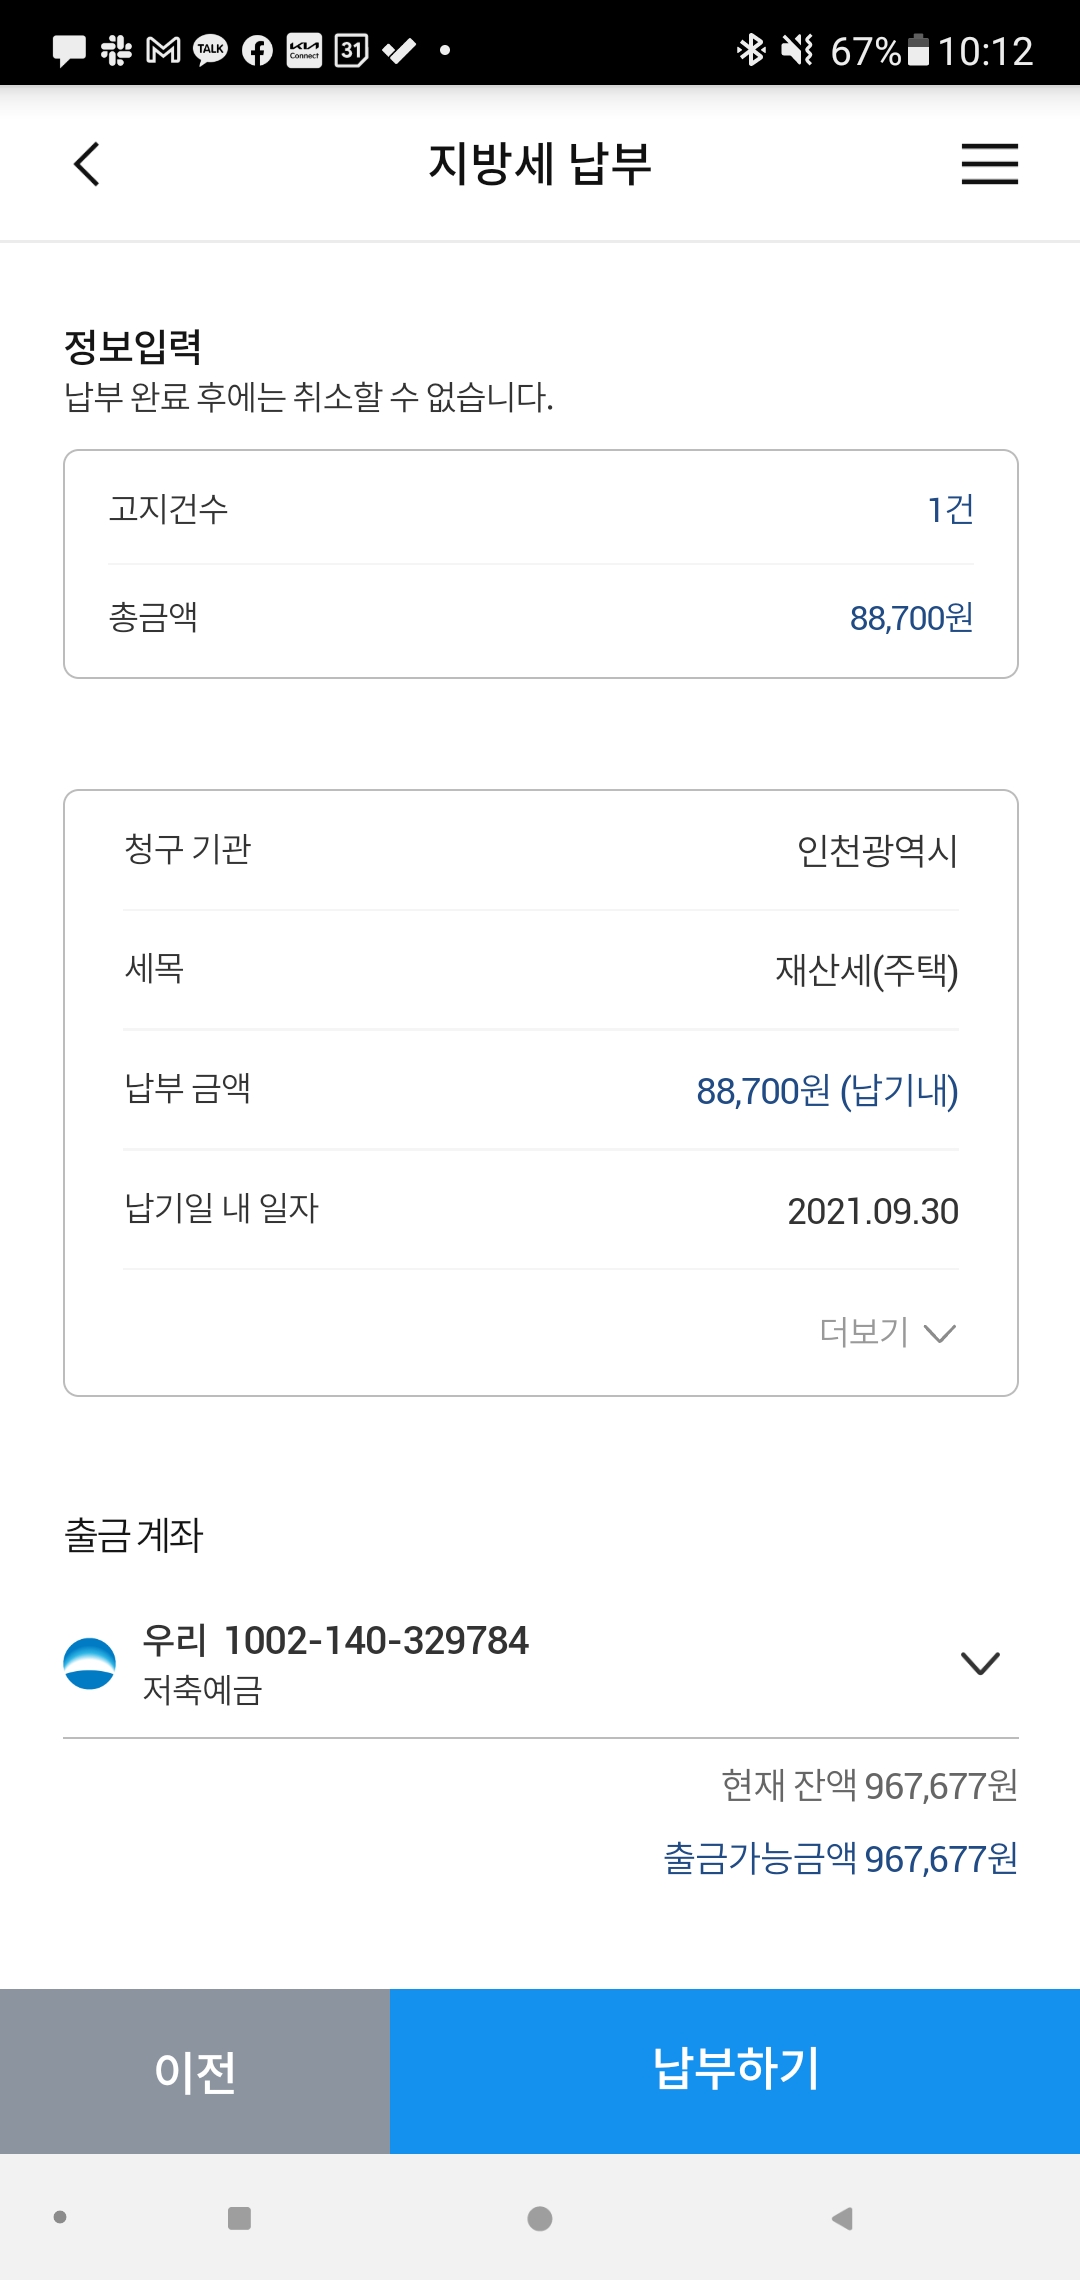Image resolution: width=1080 pixels, height=2280 pixels.
Task: Tap the 총금액 88,700원 row
Action: click(x=540, y=618)
